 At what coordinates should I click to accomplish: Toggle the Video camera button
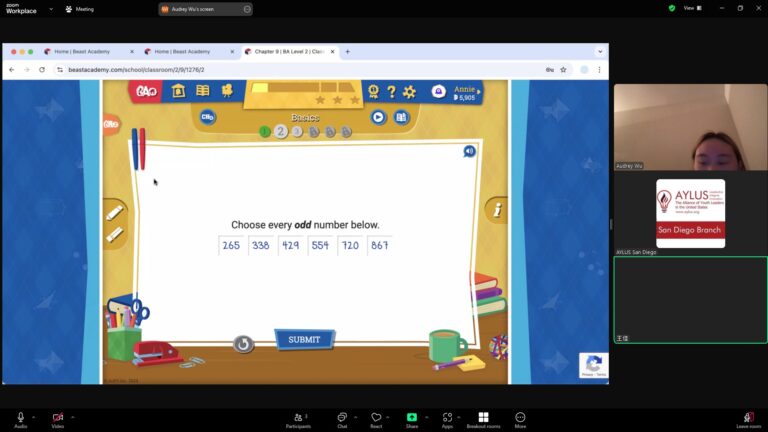tap(58, 420)
